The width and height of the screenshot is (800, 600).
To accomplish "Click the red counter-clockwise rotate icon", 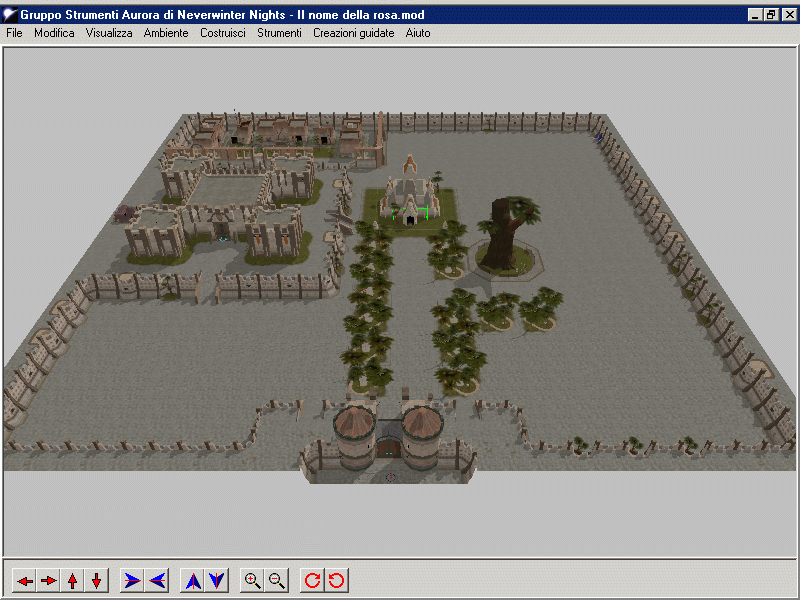I will [336, 581].
